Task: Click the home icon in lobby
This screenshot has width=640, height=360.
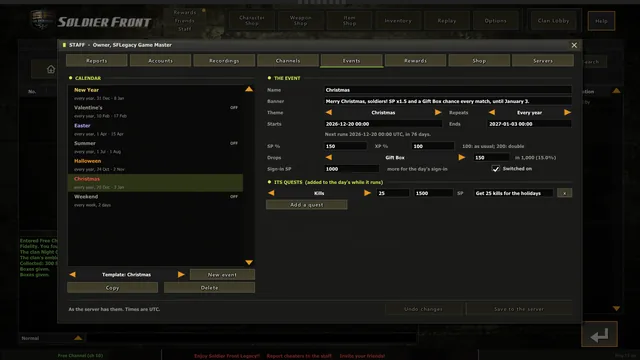Action: tap(51, 69)
